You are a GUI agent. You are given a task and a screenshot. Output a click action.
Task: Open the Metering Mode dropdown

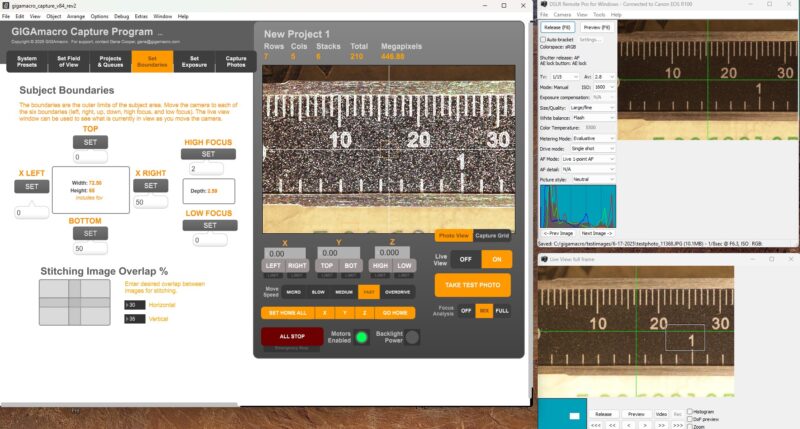(593, 138)
